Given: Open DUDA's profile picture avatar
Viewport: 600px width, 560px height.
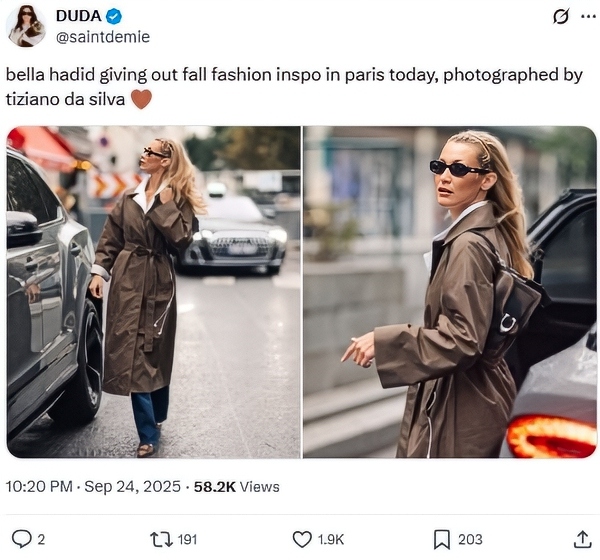Looking at the screenshot, I should coord(26,26).
